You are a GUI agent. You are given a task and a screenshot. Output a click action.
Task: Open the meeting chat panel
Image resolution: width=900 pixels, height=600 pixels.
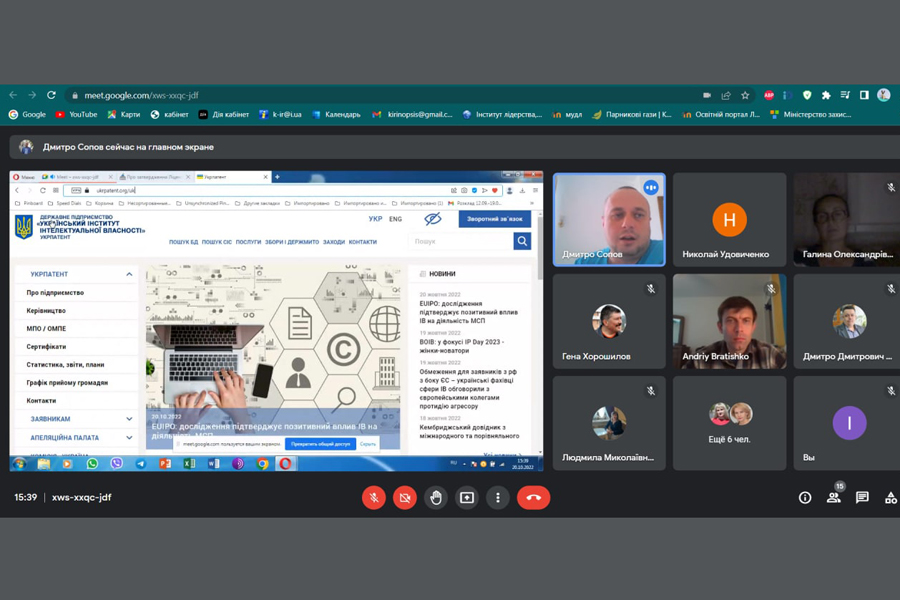pyautogui.click(x=862, y=498)
